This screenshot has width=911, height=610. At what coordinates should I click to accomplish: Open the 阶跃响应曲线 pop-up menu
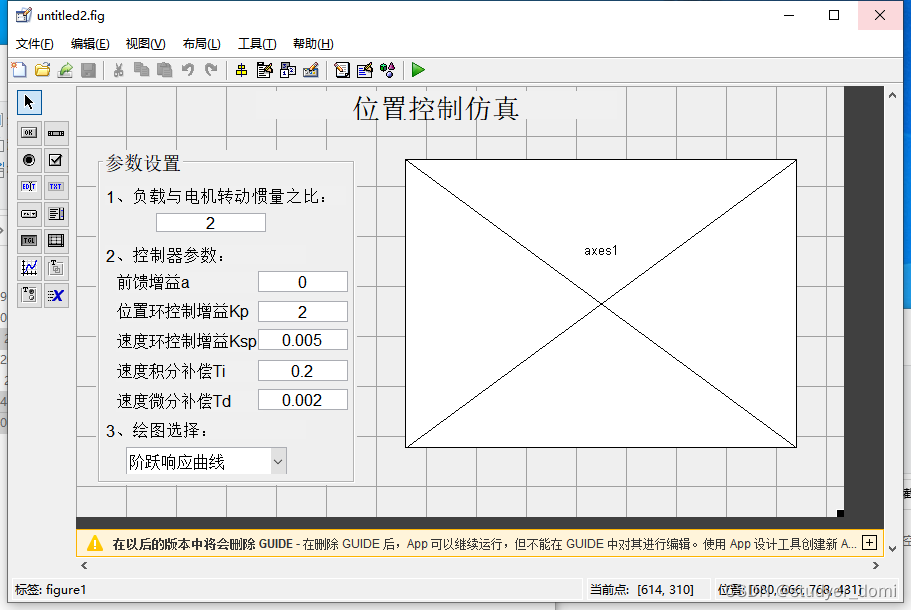[x=206, y=461]
